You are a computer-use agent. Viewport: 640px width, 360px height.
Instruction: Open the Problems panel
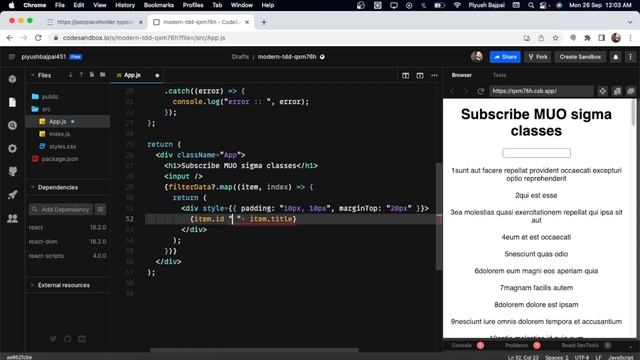tap(517, 345)
